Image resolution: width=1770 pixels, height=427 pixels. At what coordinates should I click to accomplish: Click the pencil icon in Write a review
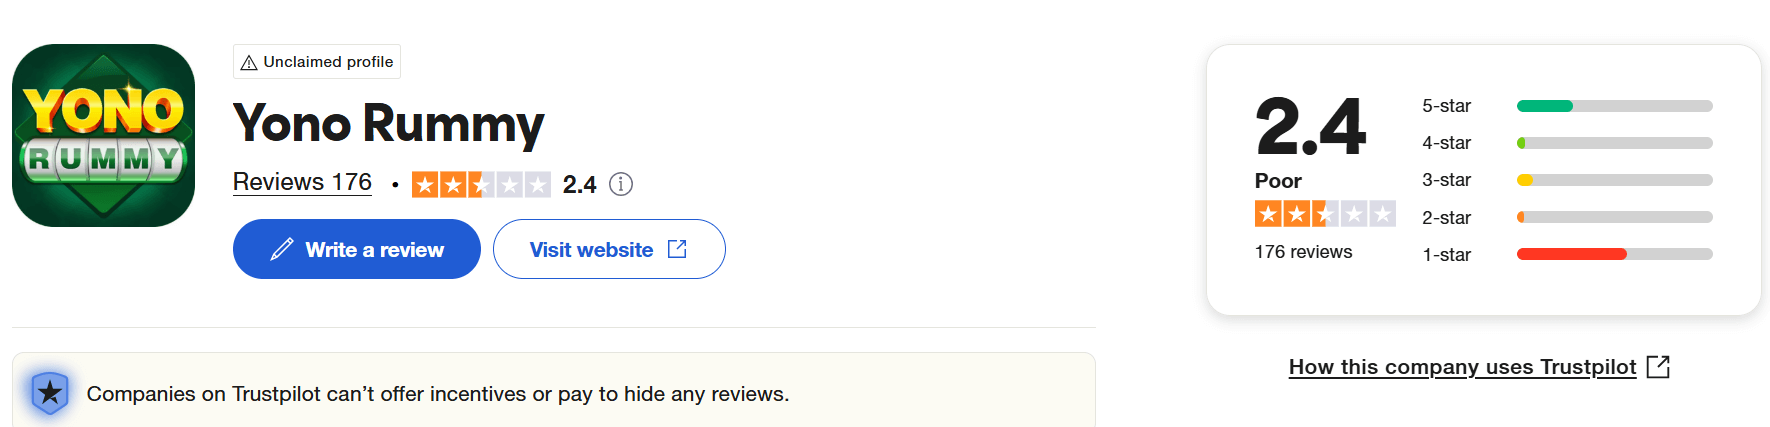[x=282, y=249]
